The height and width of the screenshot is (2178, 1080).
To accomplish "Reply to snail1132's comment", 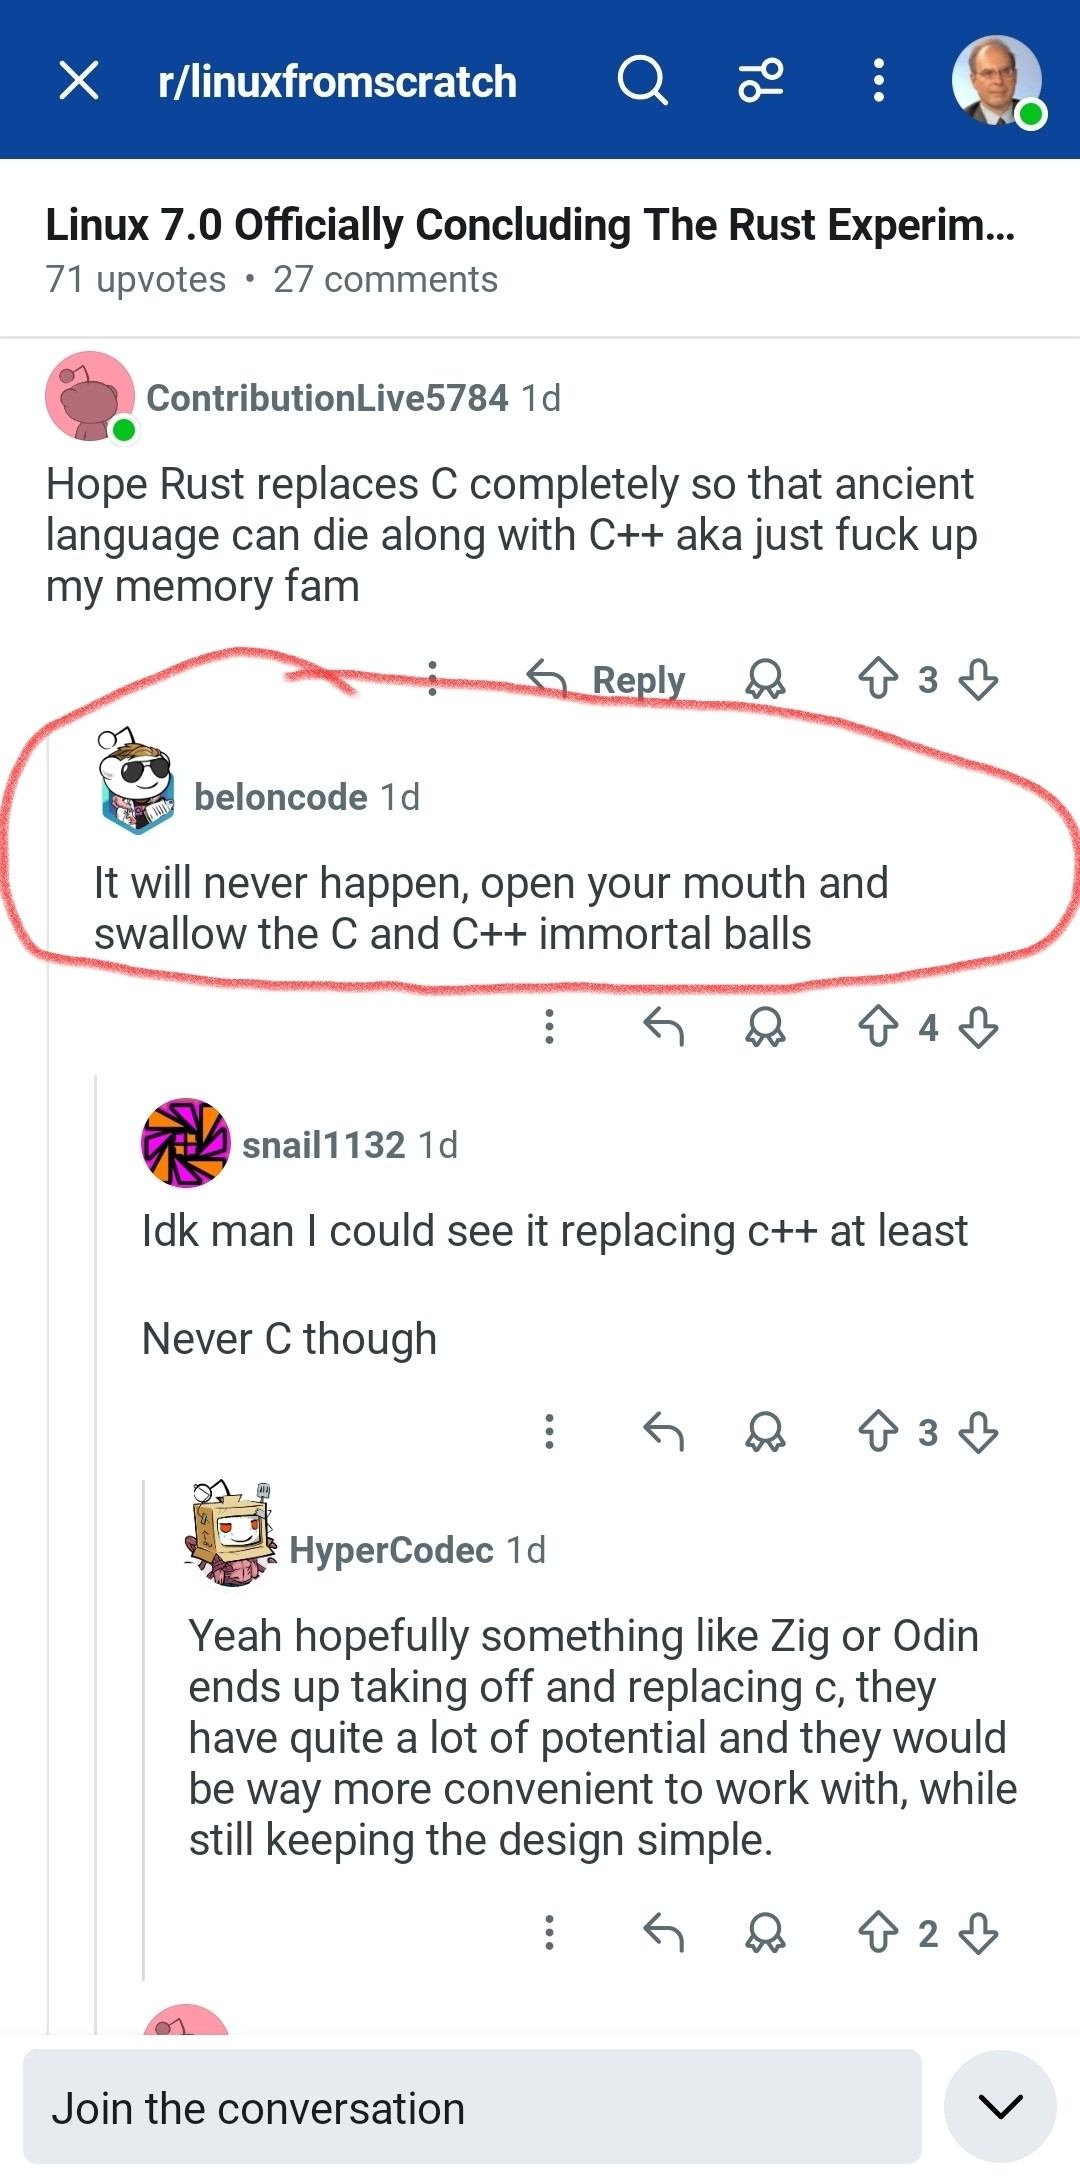I will coord(663,1431).
